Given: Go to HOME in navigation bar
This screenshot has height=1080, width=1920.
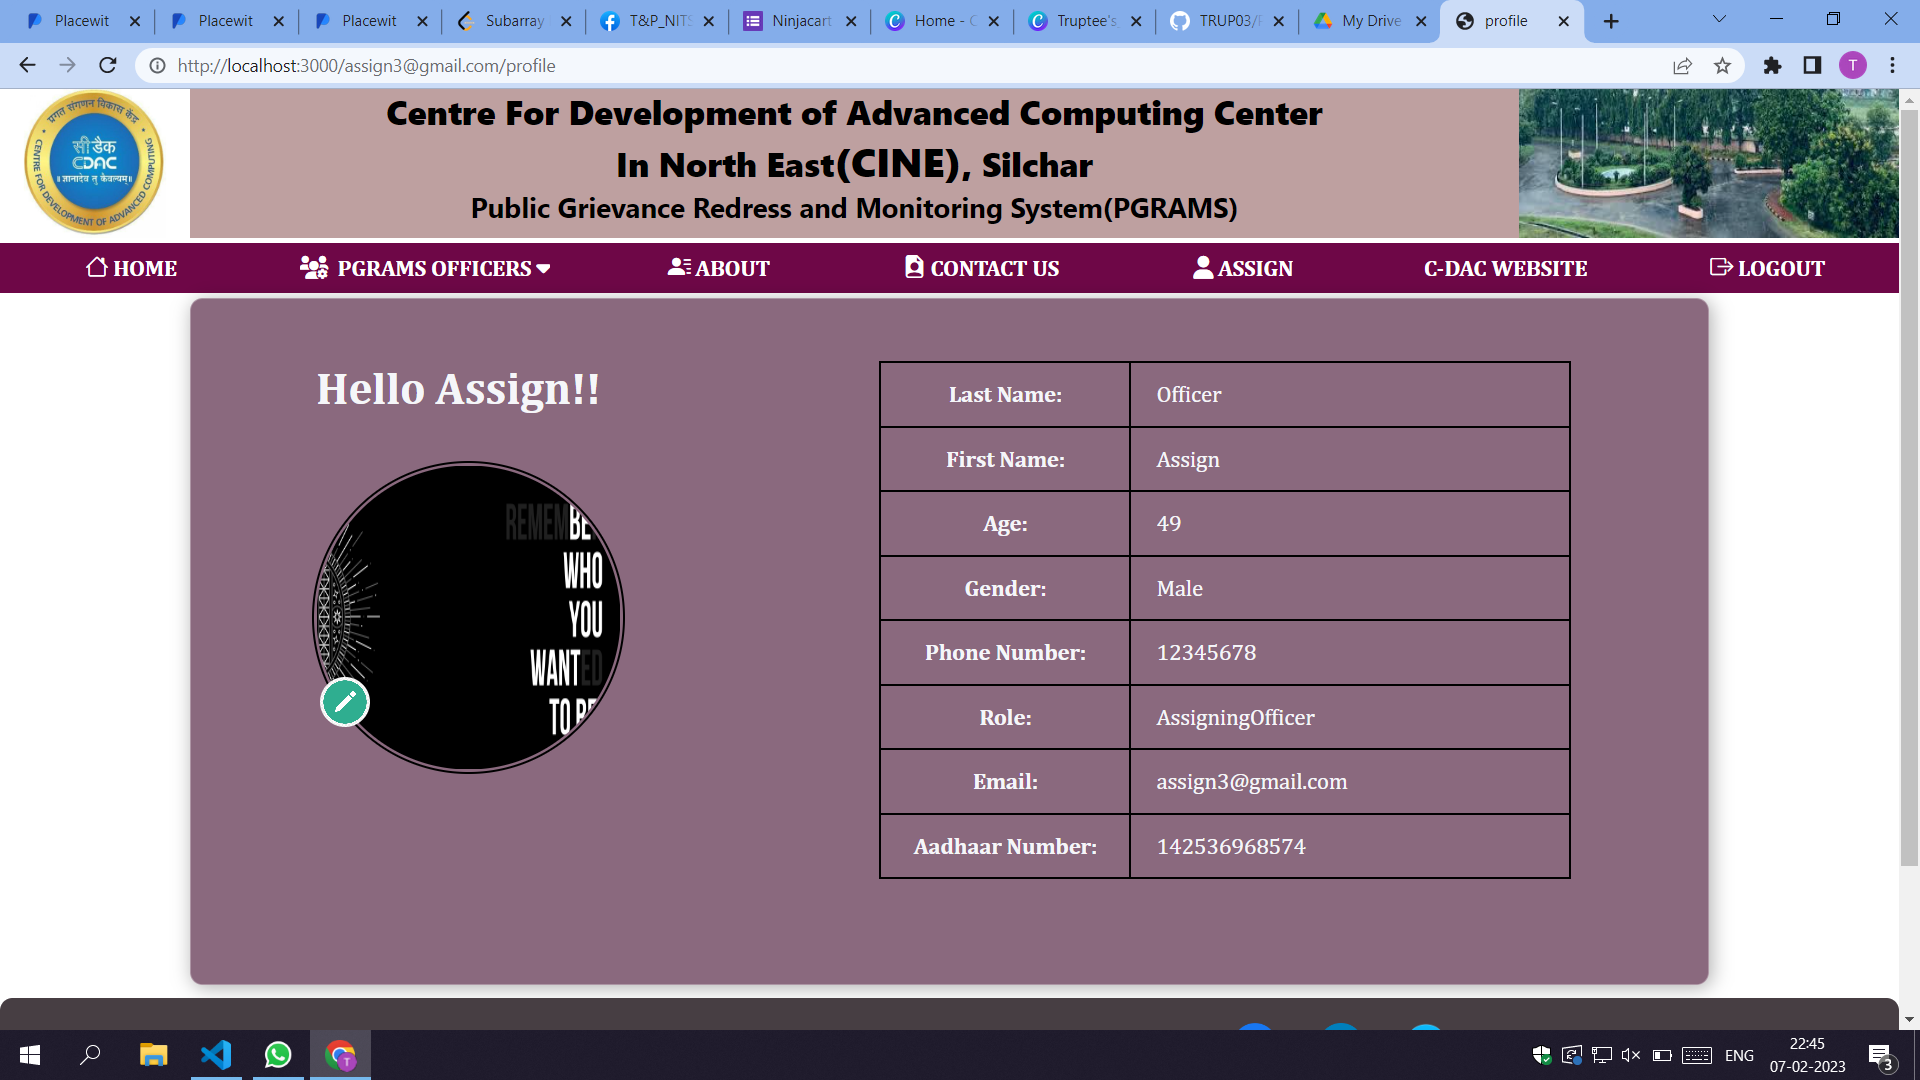Looking at the screenshot, I should (x=131, y=268).
